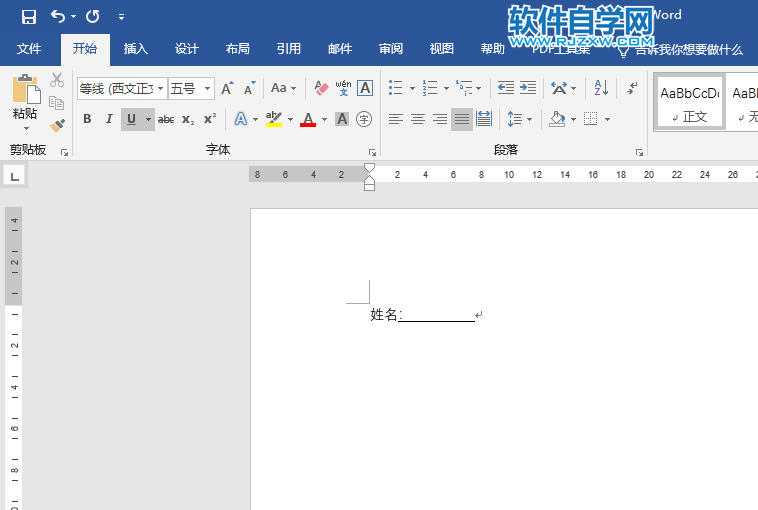The height and width of the screenshot is (510, 758).
Task: Toggle underline on selected text
Action: pos(131,119)
